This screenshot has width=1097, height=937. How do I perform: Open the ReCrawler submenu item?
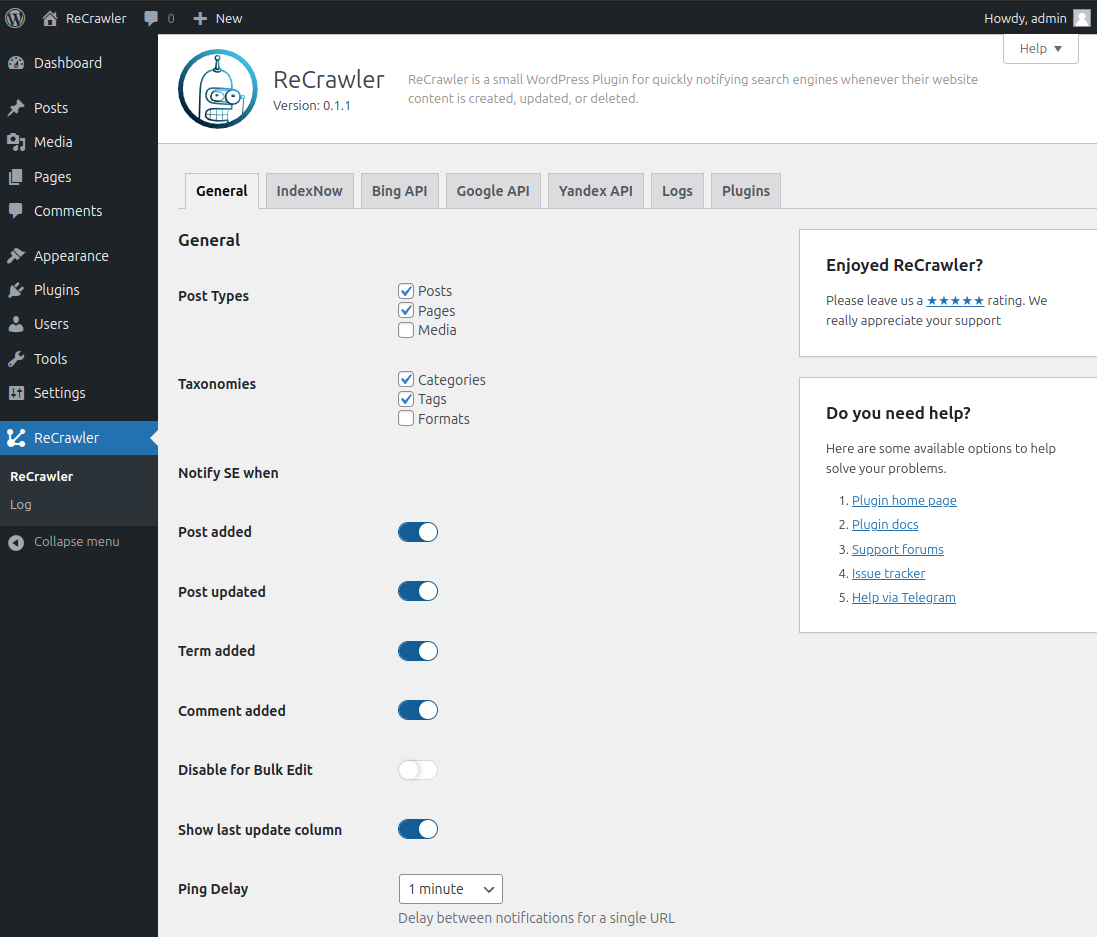click(41, 477)
